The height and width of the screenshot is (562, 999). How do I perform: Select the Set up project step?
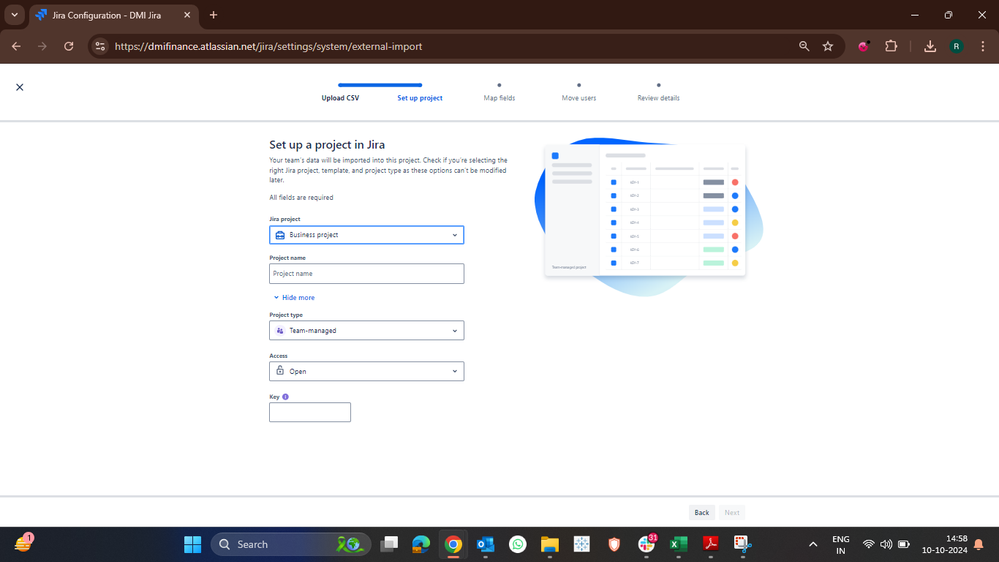coord(420,98)
